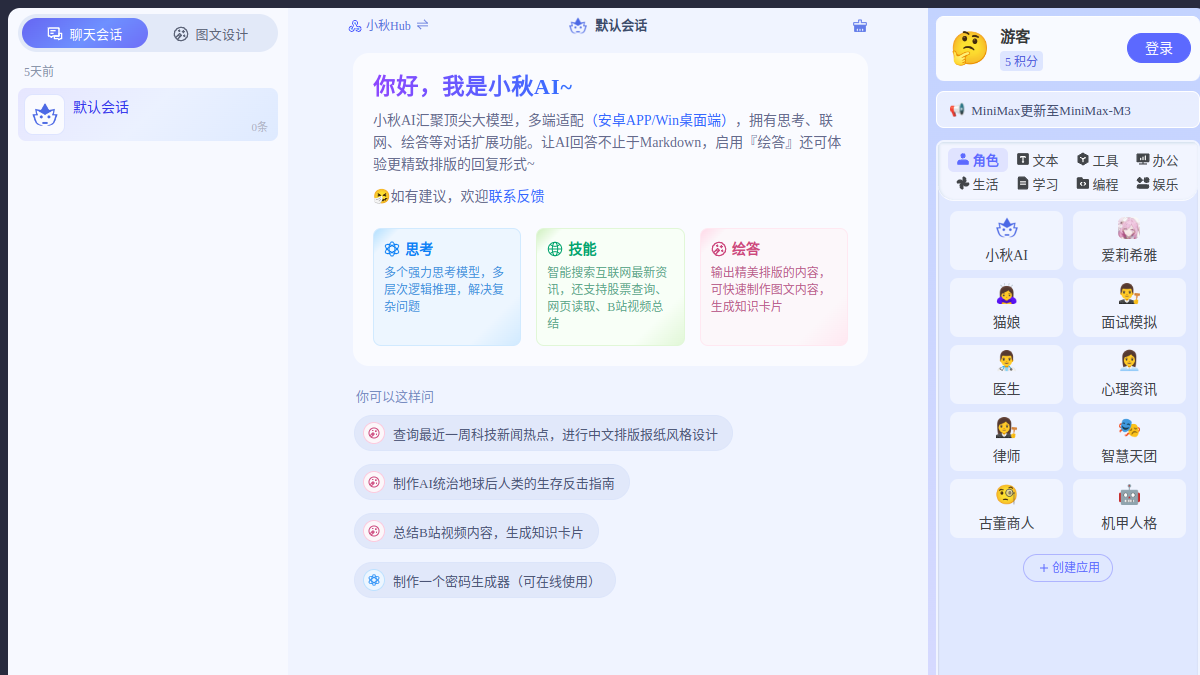Select the 工具 category tab

click(x=1097, y=160)
